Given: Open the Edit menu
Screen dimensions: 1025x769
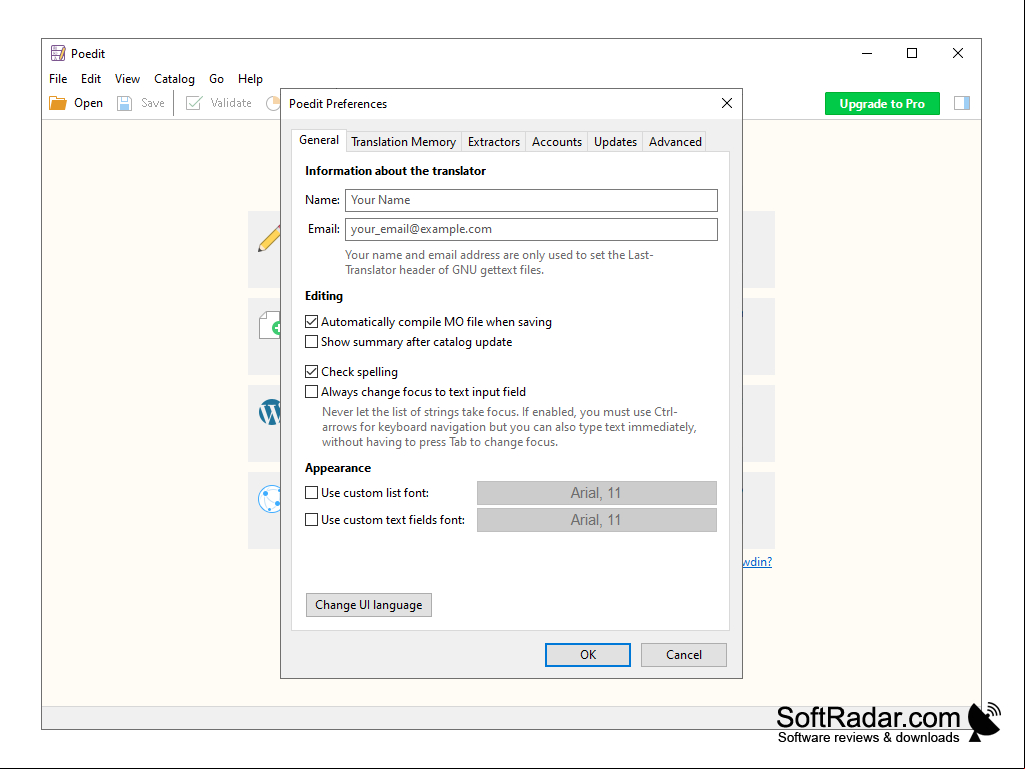Looking at the screenshot, I should click(91, 79).
